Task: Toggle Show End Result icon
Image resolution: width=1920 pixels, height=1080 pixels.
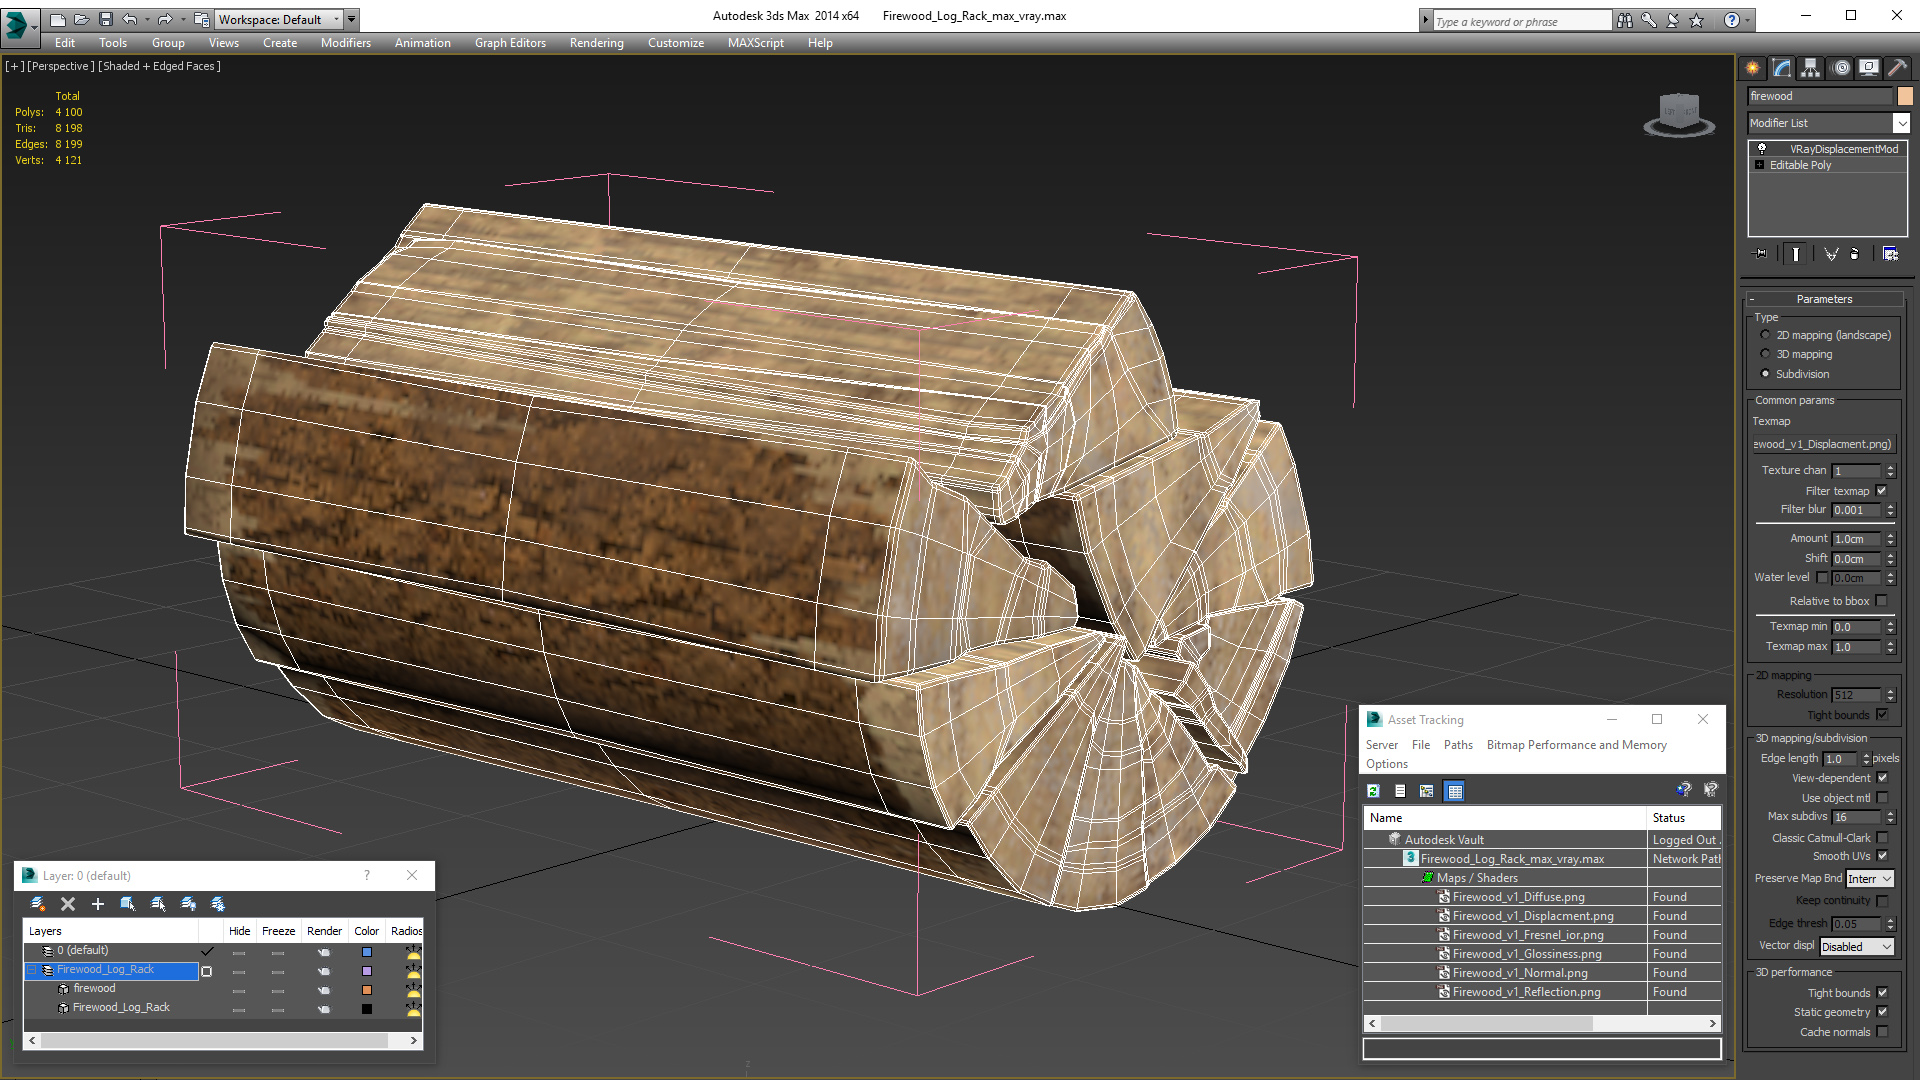Action: click(1796, 254)
